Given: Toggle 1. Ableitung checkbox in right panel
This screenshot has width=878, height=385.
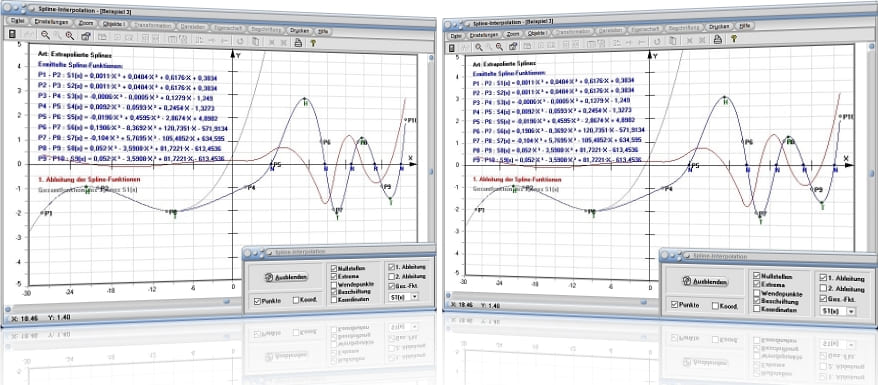Looking at the screenshot, I should click(823, 278).
